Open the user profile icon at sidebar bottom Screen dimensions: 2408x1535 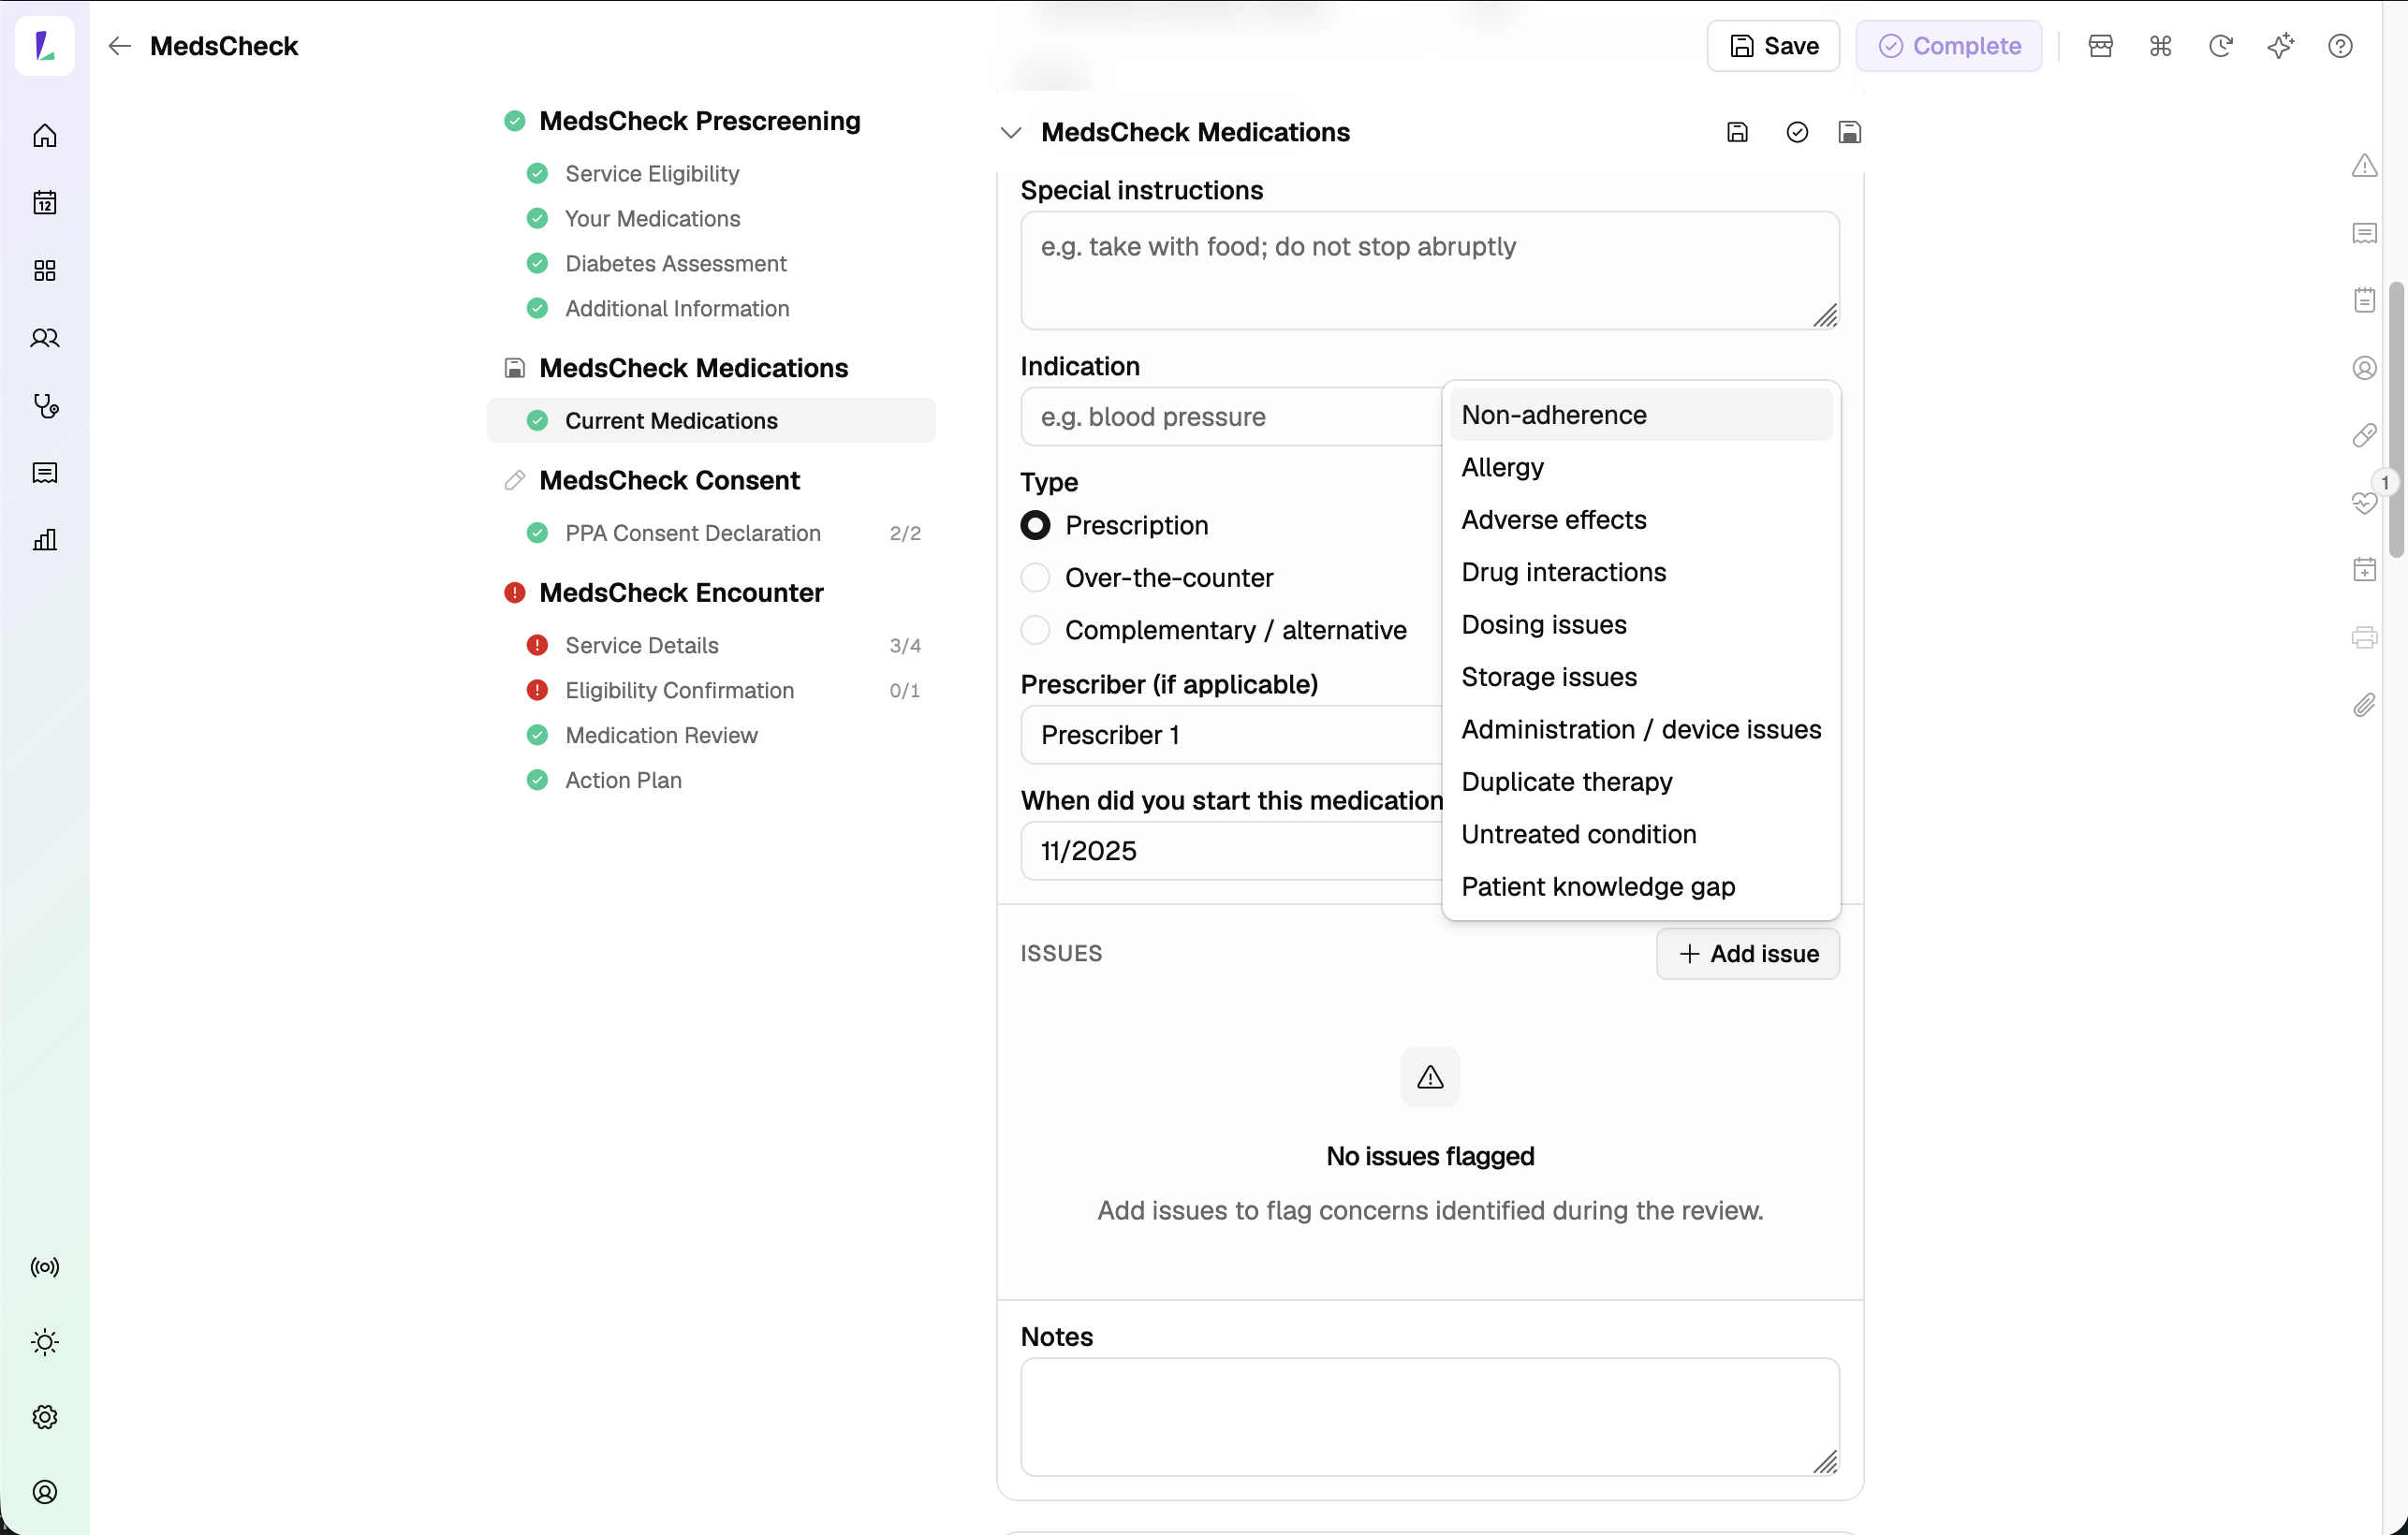(45, 1493)
